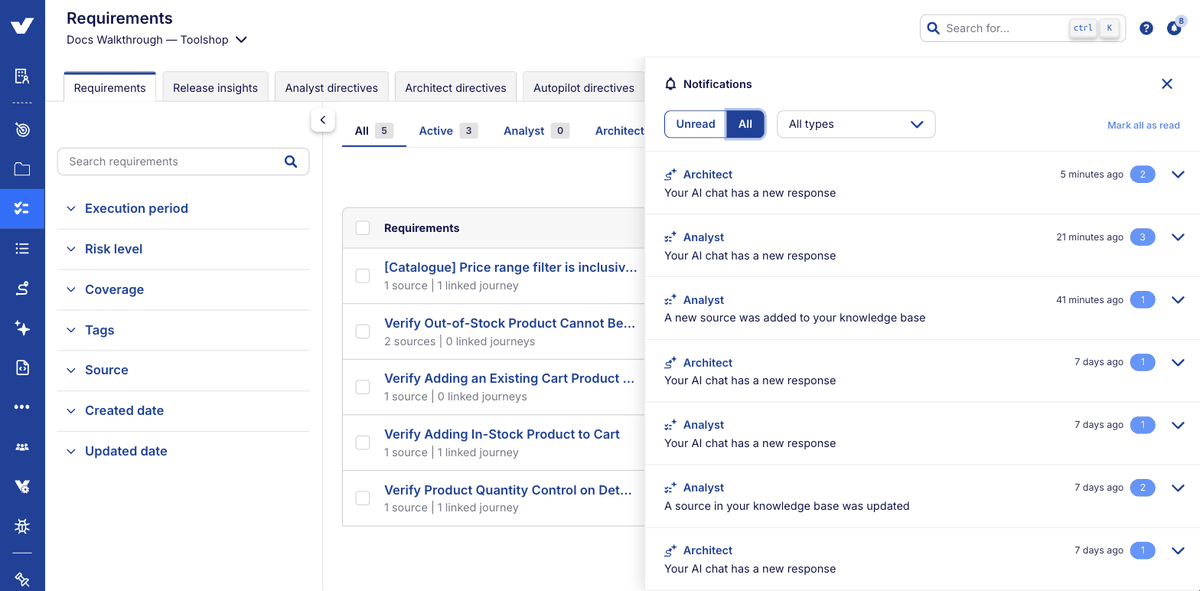The height and width of the screenshot is (591, 1200).
Task: Expand the 41 minutes ago Analyst notification
Action: 1177,300
